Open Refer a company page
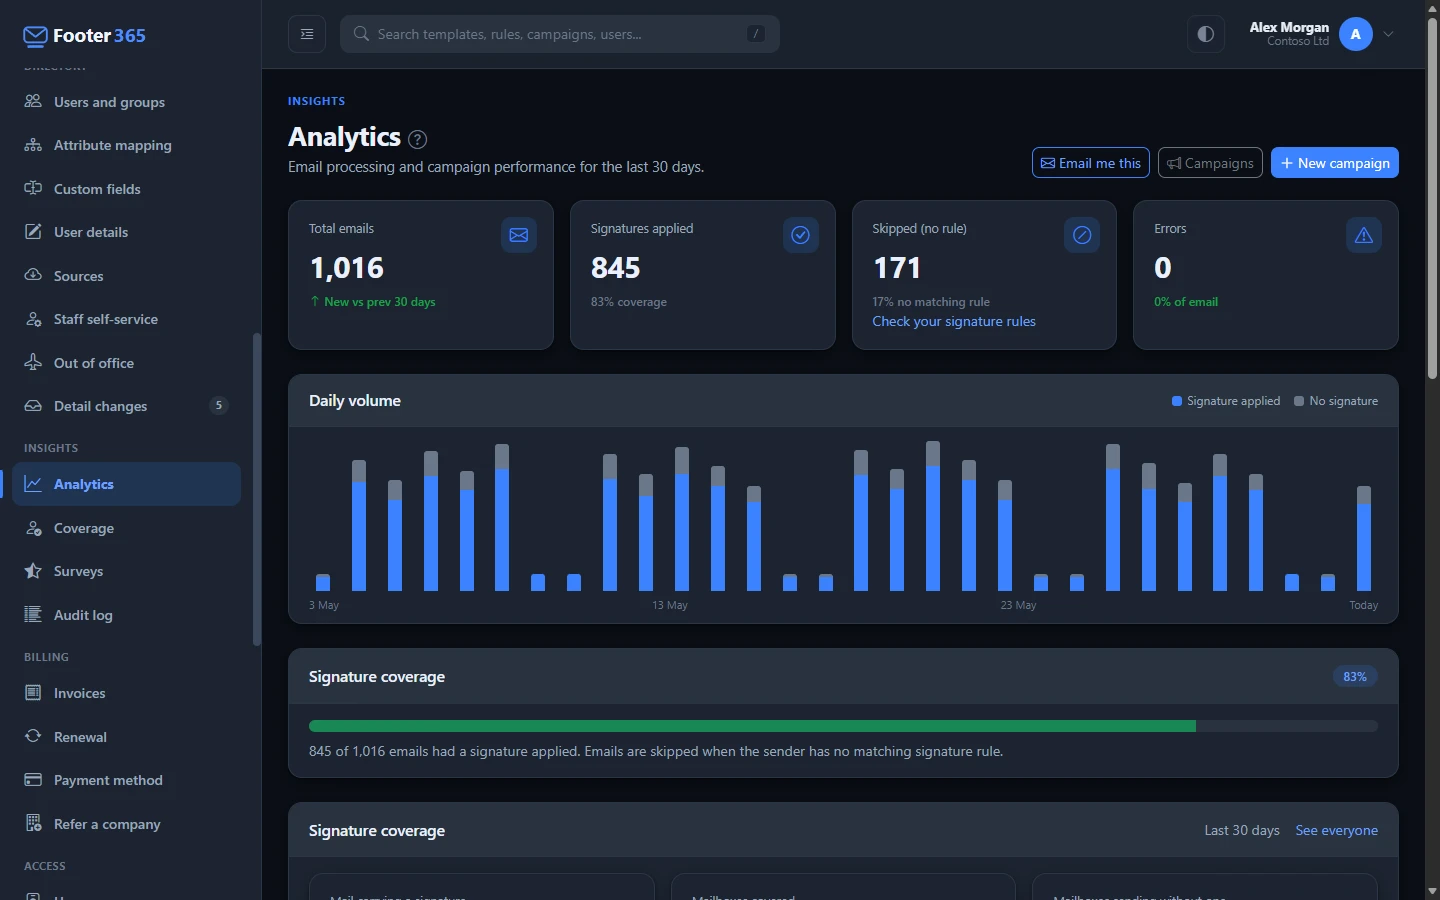Image resolution: width=1440 pixels, height=900 pixels. (127, 824)
